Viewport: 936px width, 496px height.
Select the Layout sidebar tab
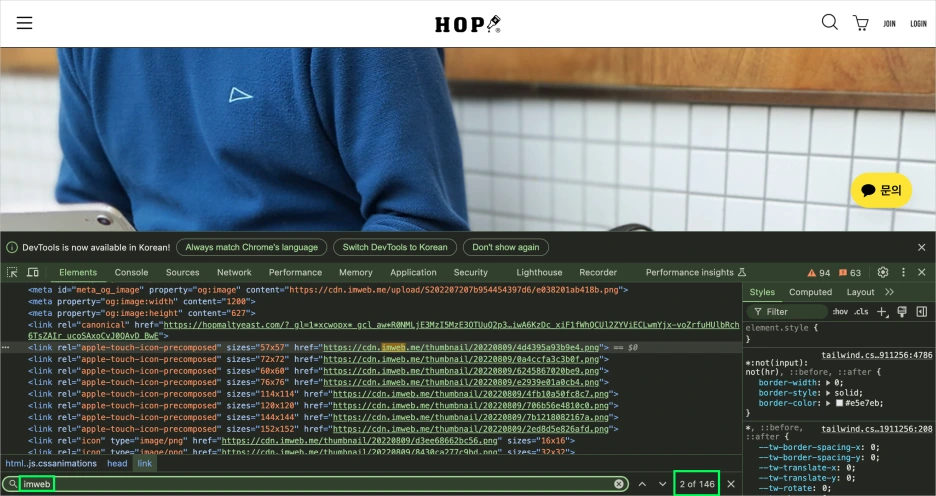[x=860, y=292]
